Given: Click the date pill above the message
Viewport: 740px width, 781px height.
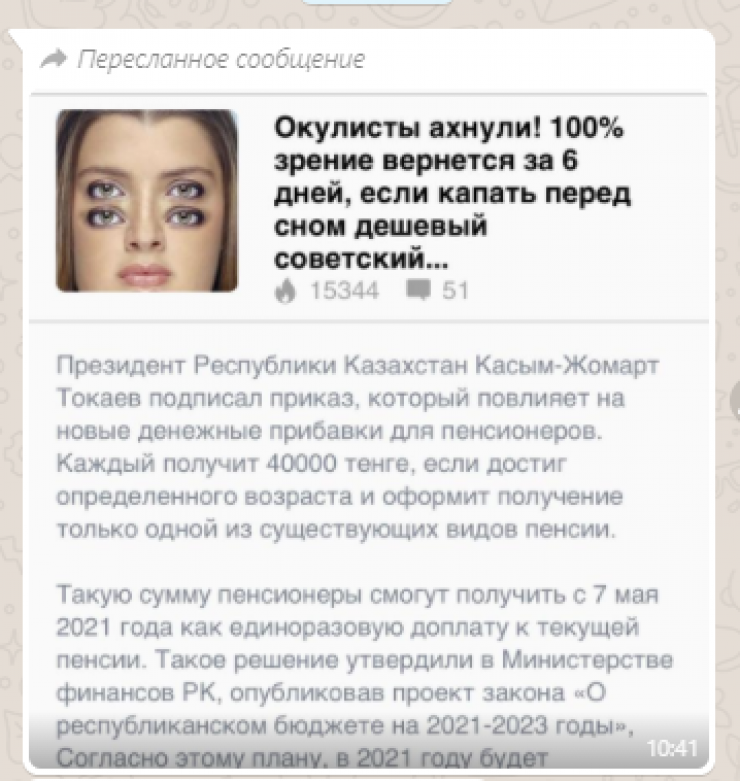Looking at the screenshot, I should click(x=377, y=2).
